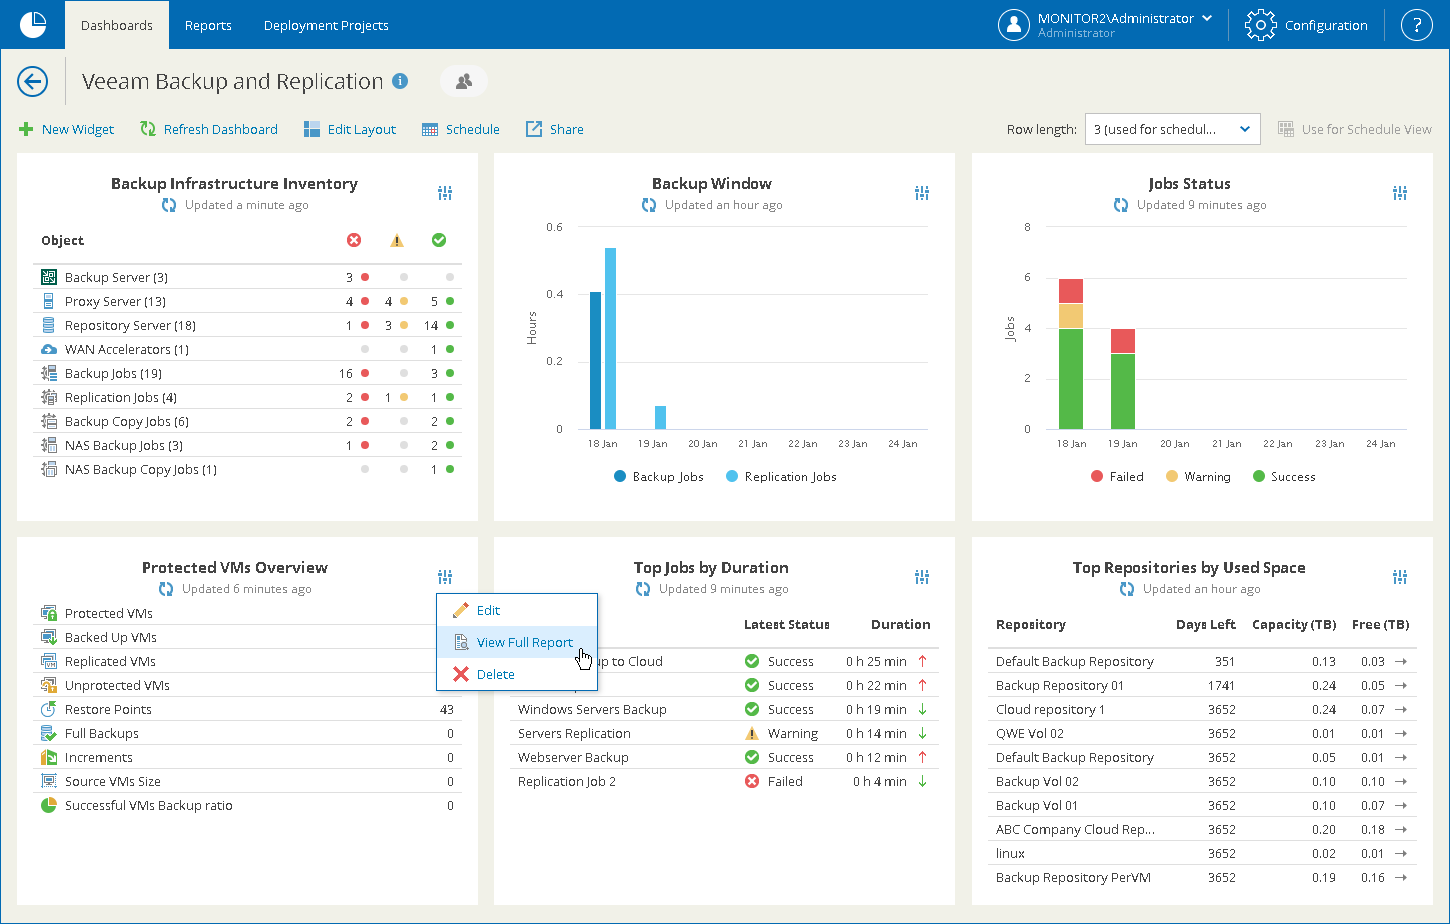Click the green 18 Jan Success bar
1450x924 pixels.
(1071, 380)
